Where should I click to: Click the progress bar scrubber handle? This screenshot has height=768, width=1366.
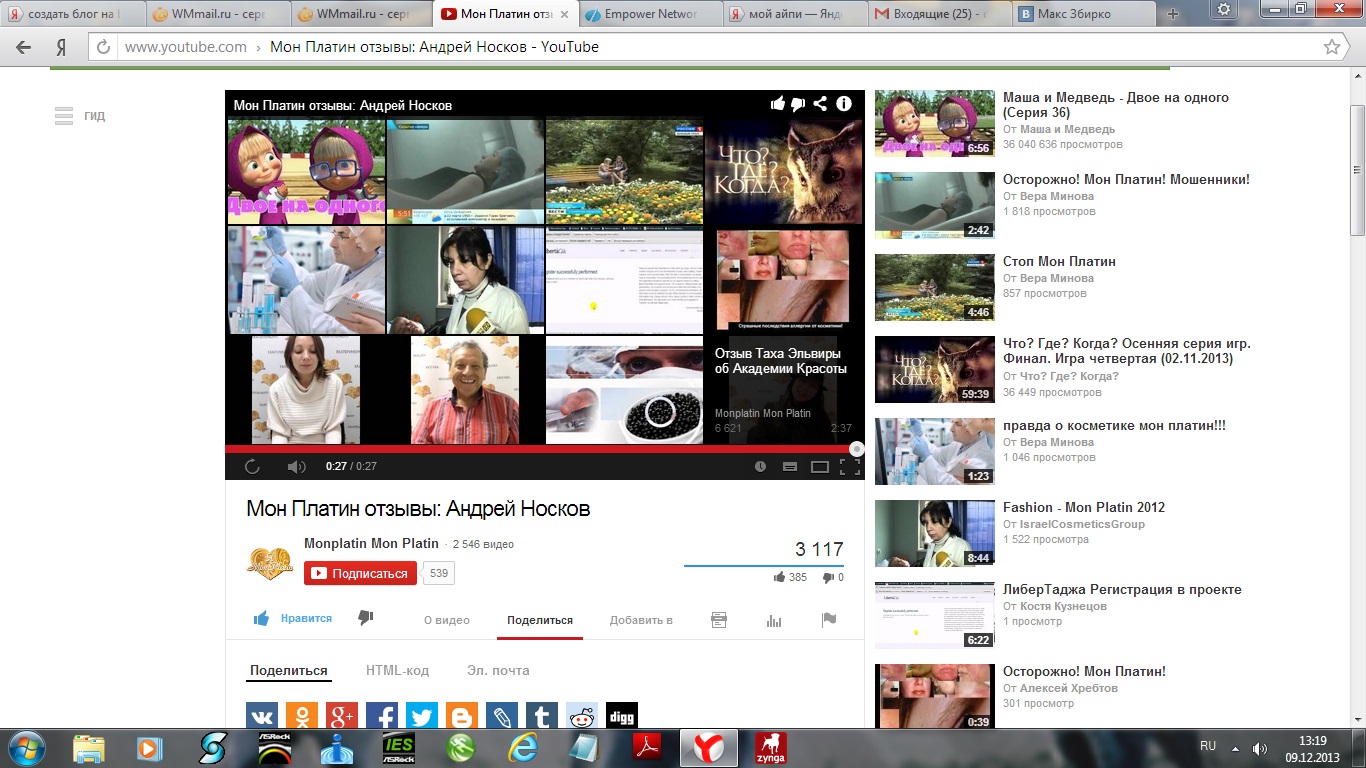pos(857,449)
